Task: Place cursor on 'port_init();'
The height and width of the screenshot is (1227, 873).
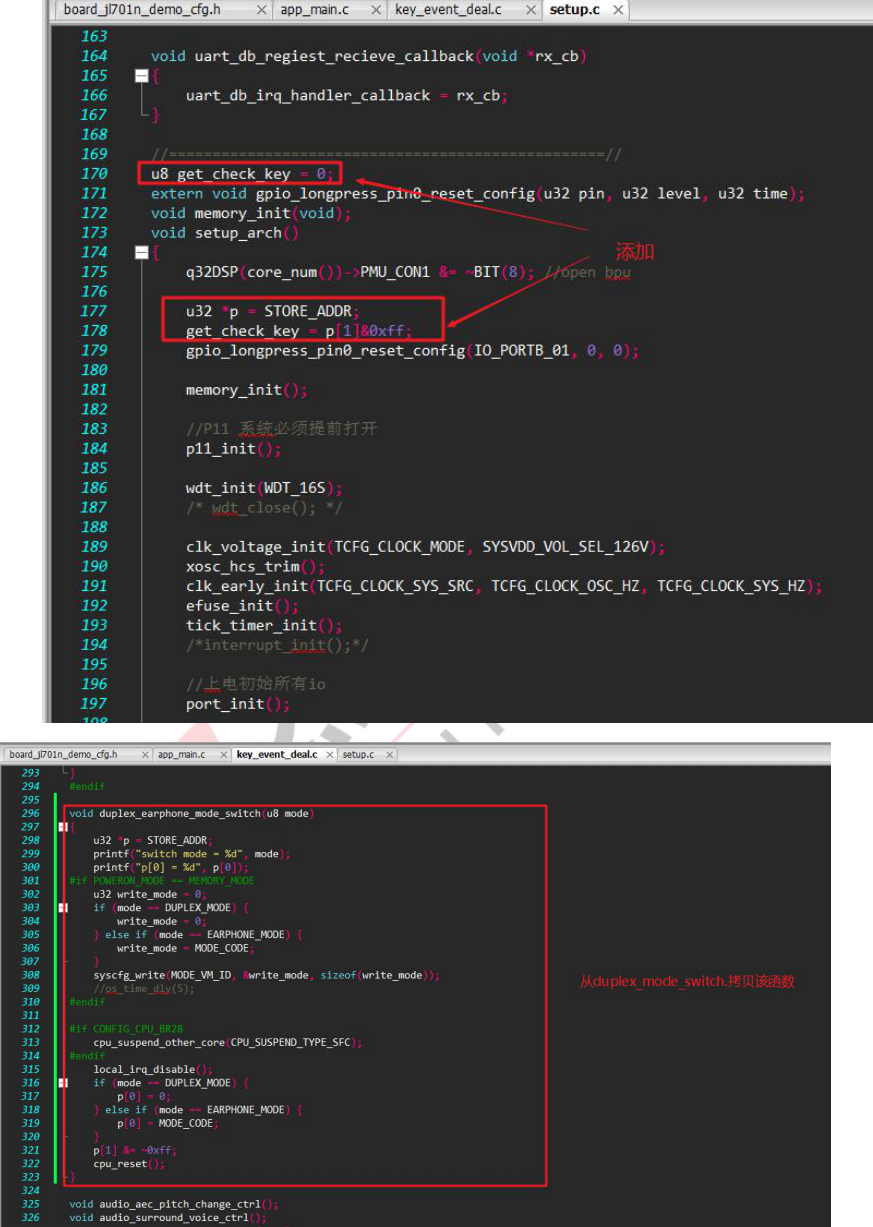Action: point(238,704)
